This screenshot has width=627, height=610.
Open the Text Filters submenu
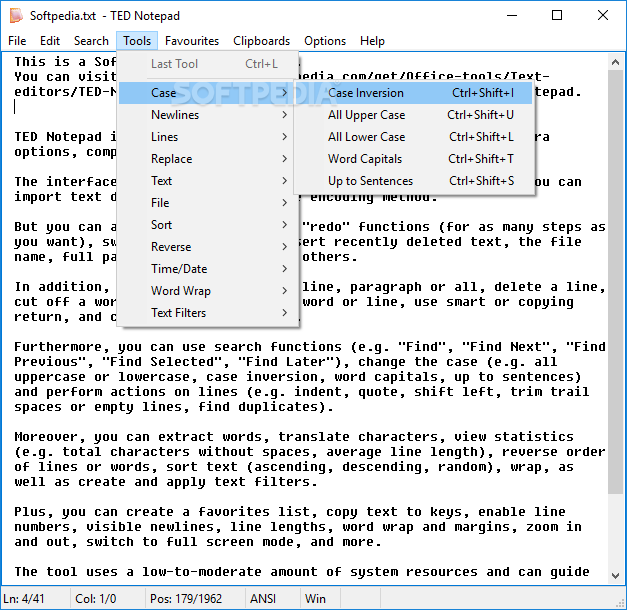(207, 313)
